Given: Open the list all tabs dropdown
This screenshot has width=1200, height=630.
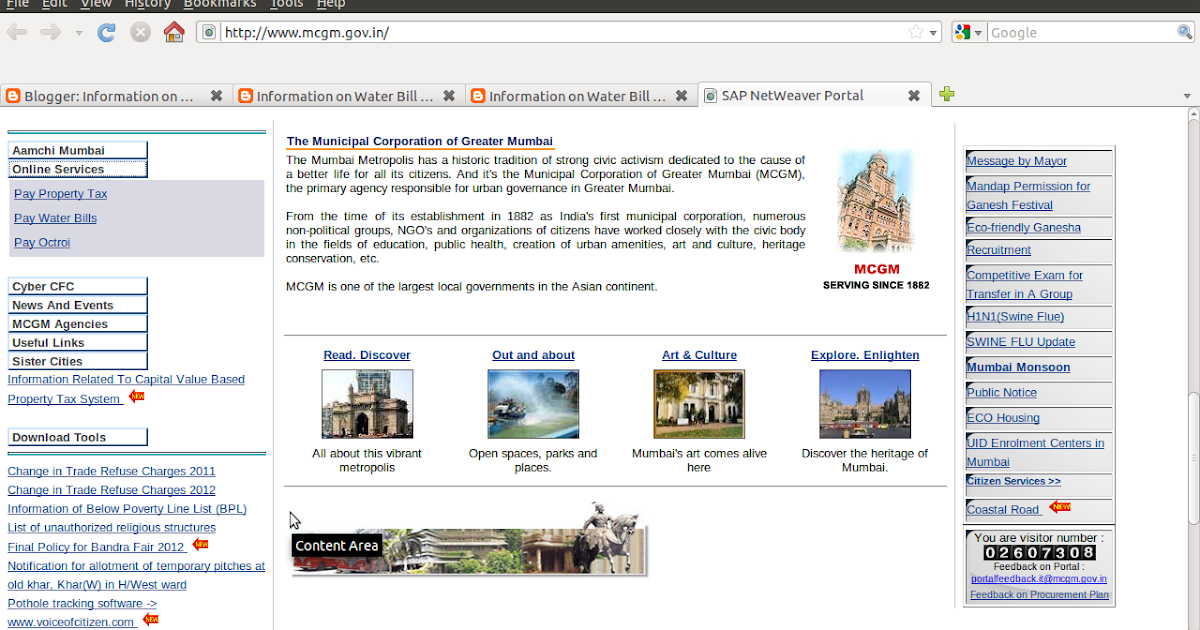Looking at the screenshot, I should click(x=1188, y=96).
